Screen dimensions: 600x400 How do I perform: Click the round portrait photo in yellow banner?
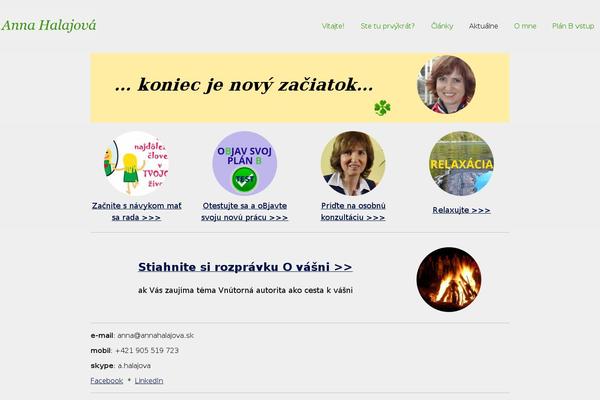(446, 85)
